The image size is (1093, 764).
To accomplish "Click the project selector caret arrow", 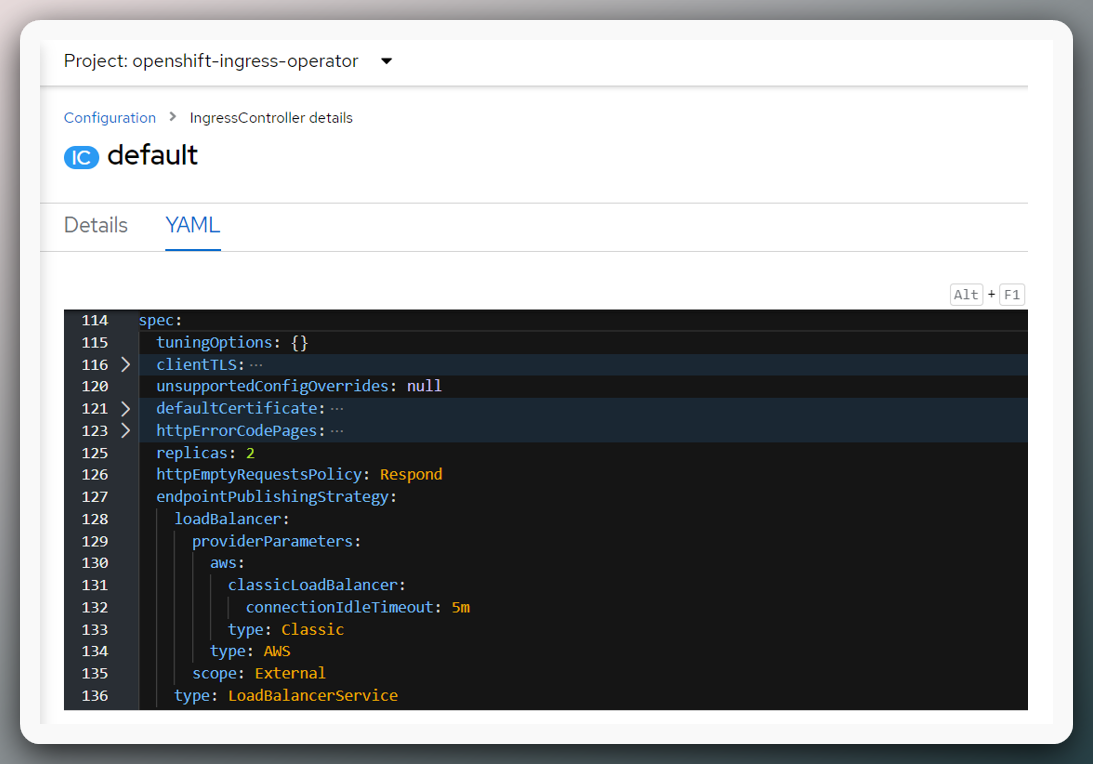I will (386, 61).
